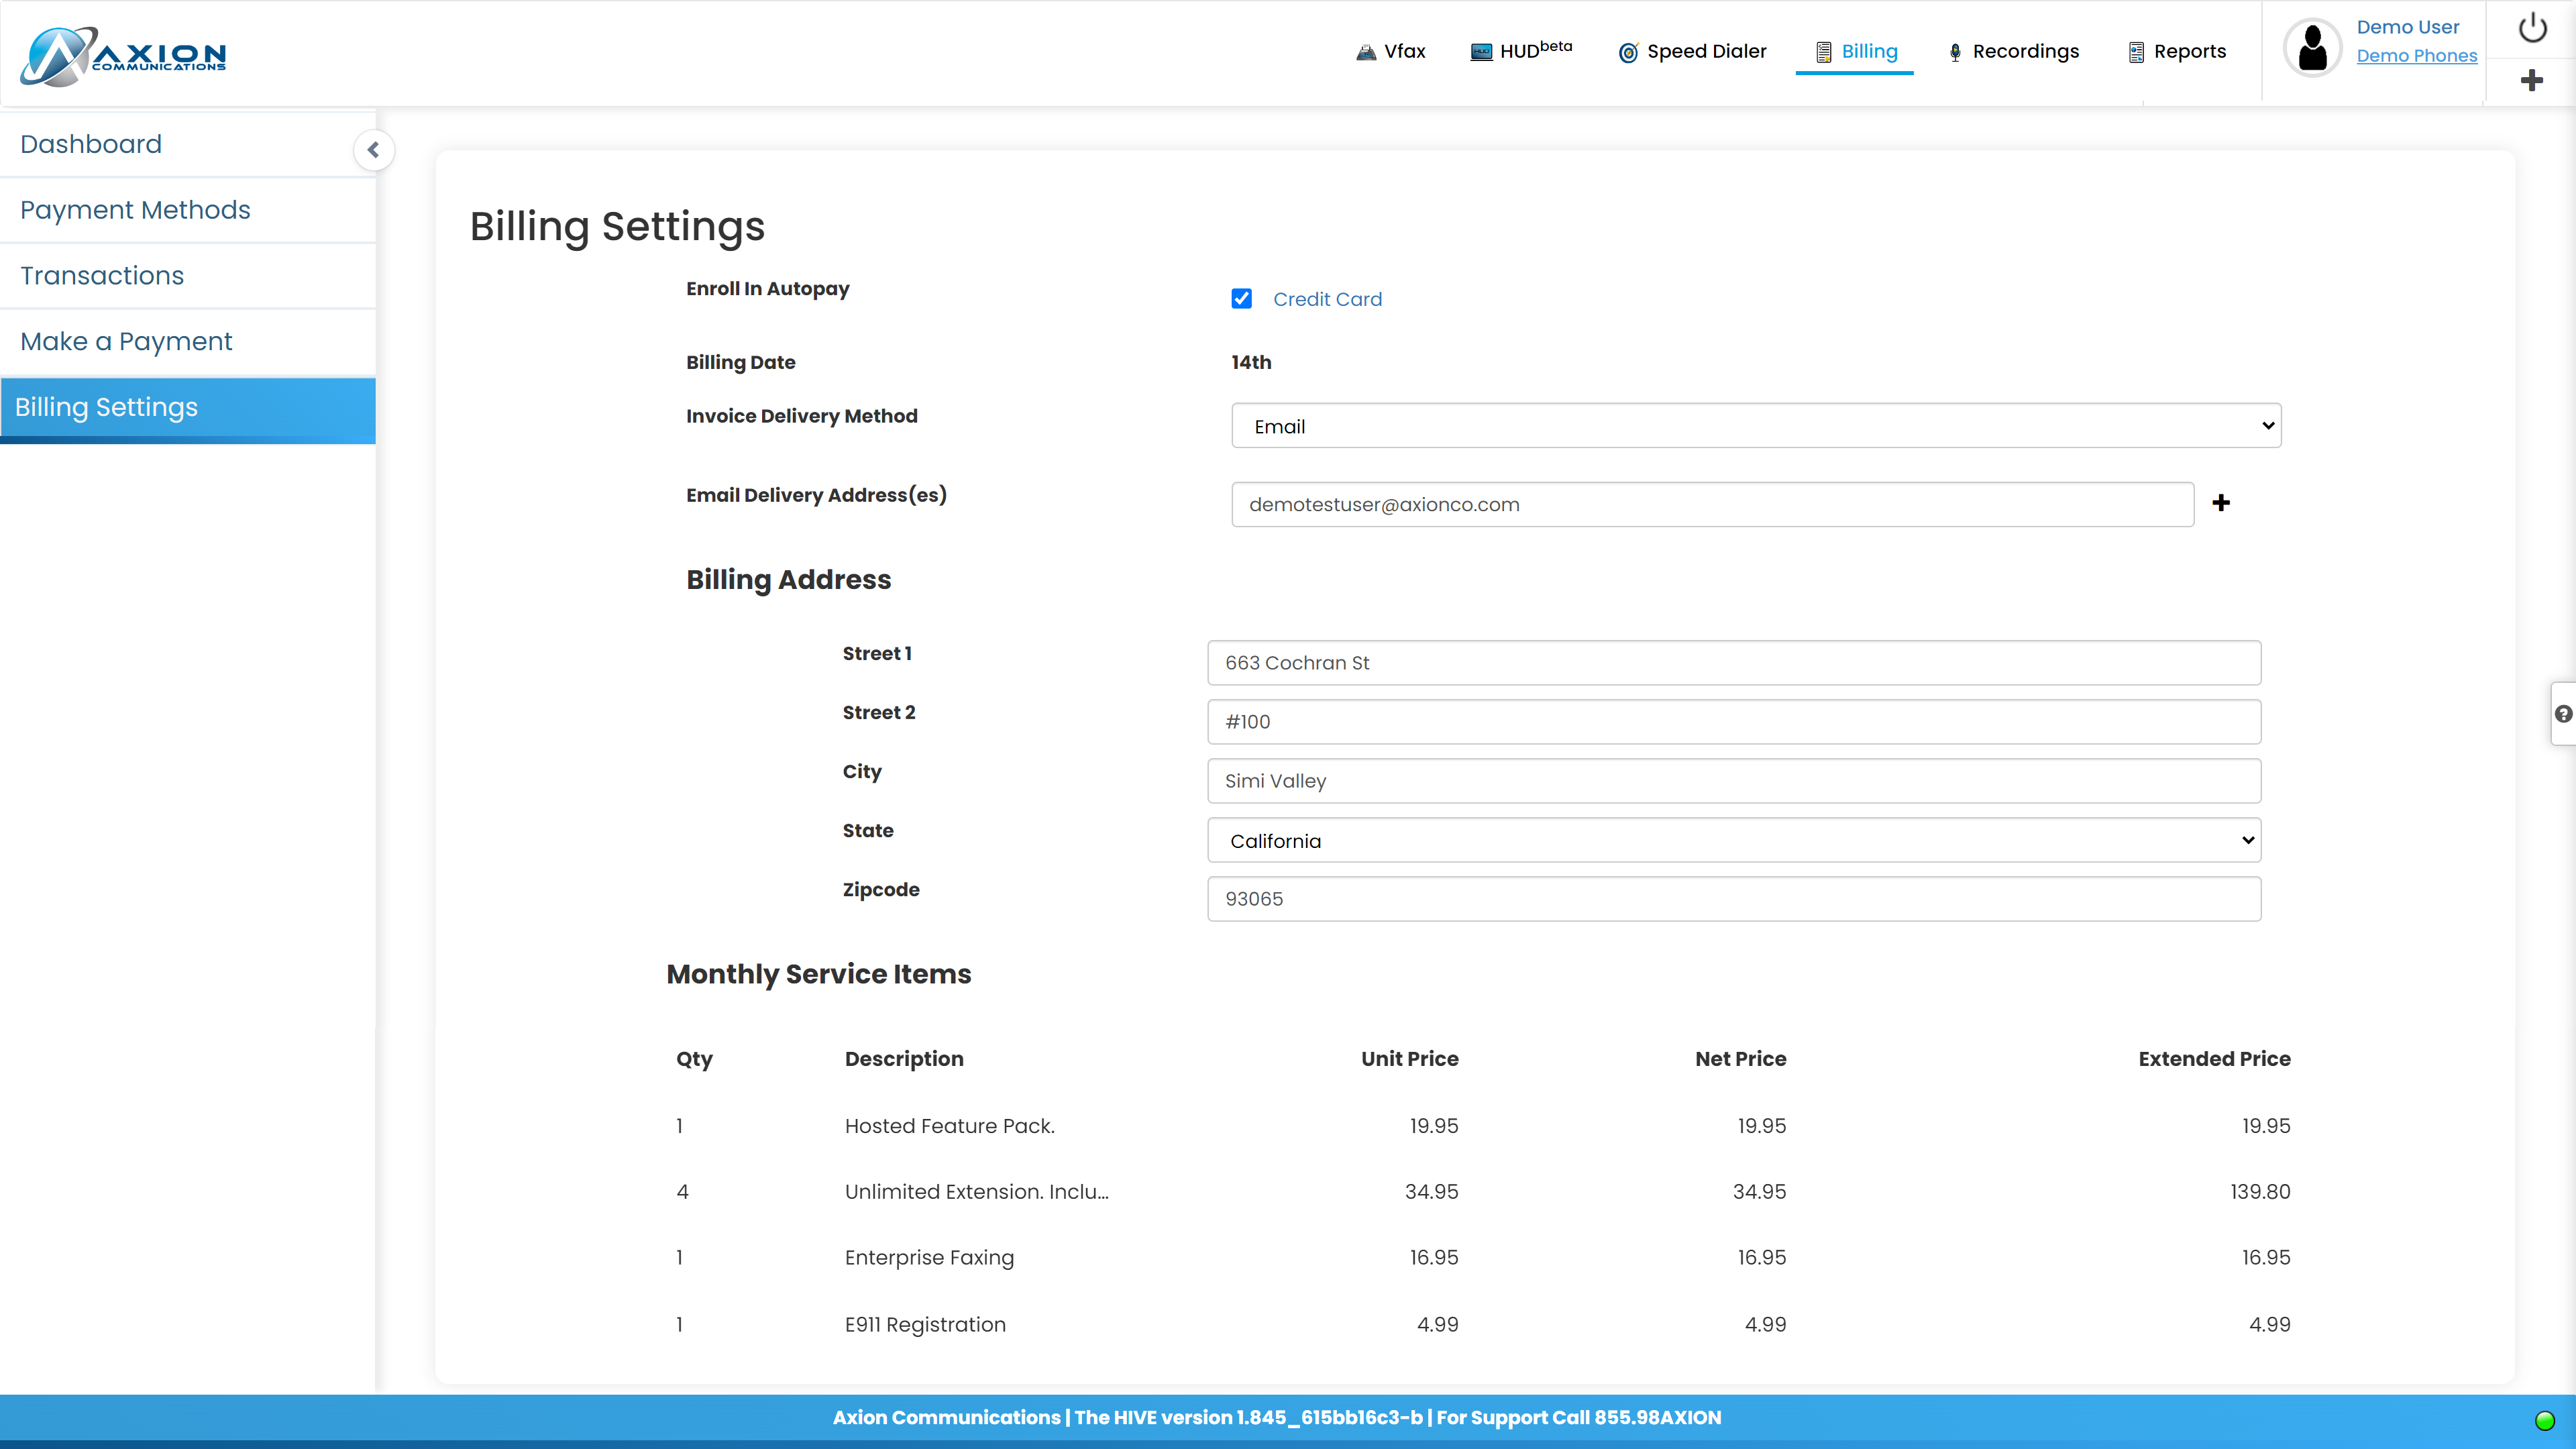Viewport: 2576px width, 1449px height.
Task: Click the Net Price column header
Action: pos(1740,1059)
